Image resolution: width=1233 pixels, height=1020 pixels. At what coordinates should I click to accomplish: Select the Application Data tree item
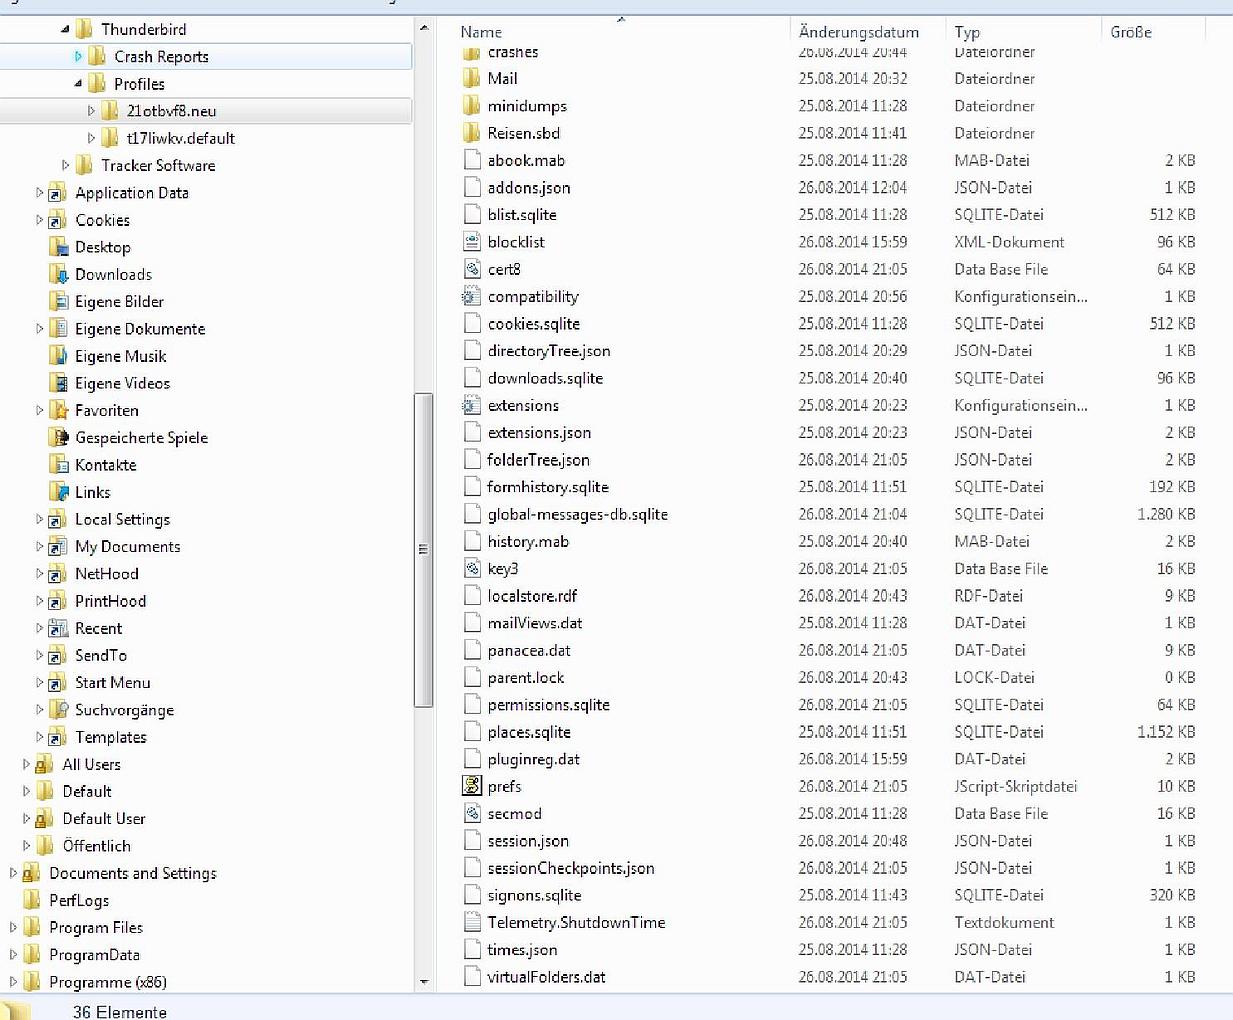click(131, 193)
